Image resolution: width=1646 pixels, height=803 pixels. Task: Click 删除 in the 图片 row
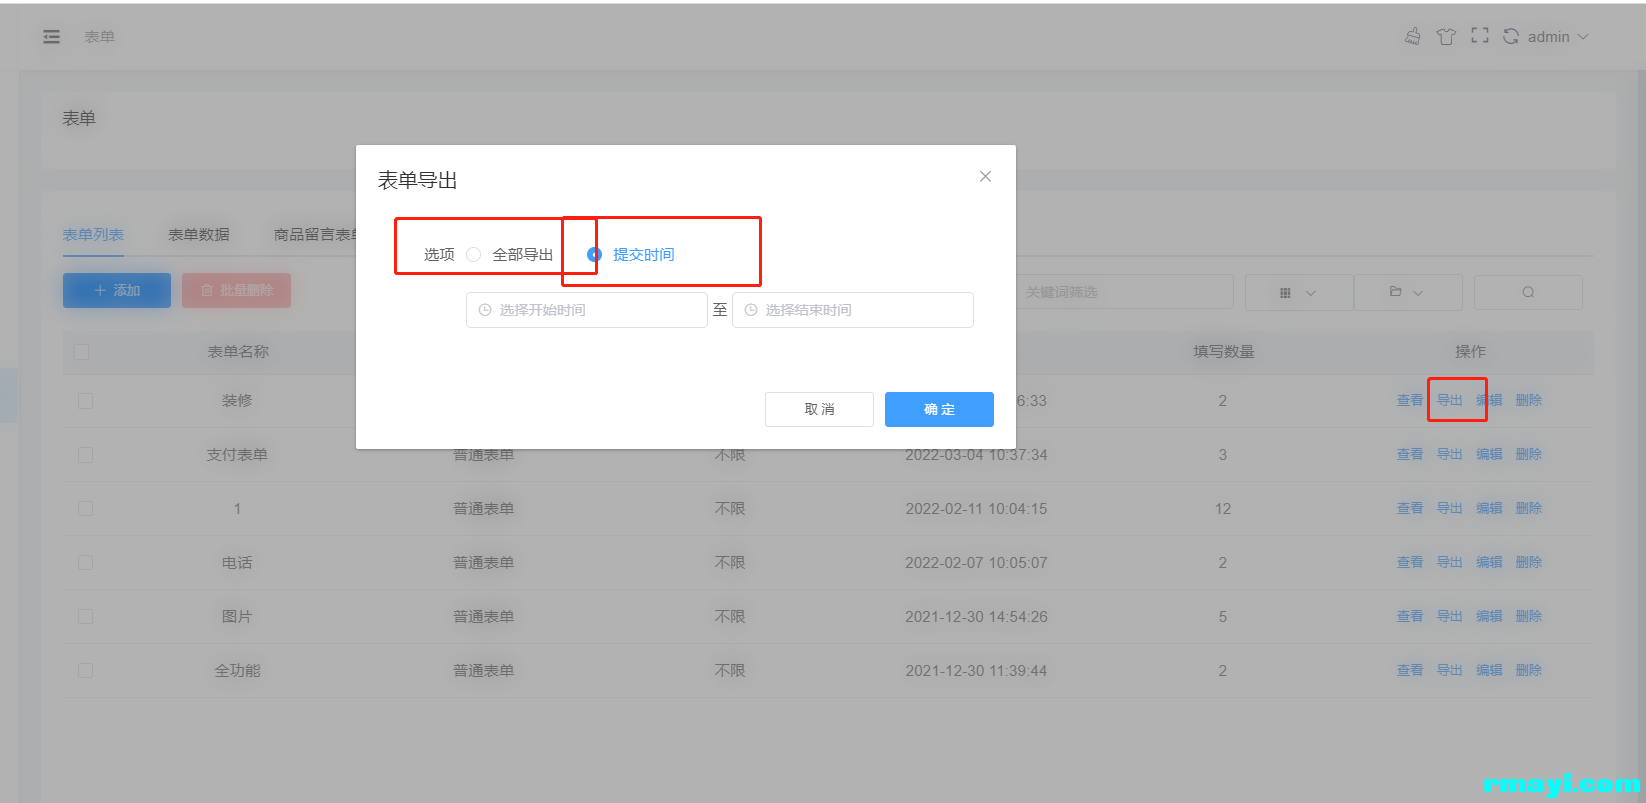[x=1529, y=616]
